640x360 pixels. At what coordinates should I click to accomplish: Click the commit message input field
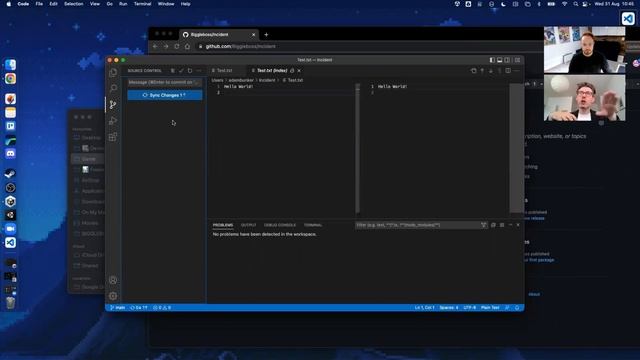point(164,82)
